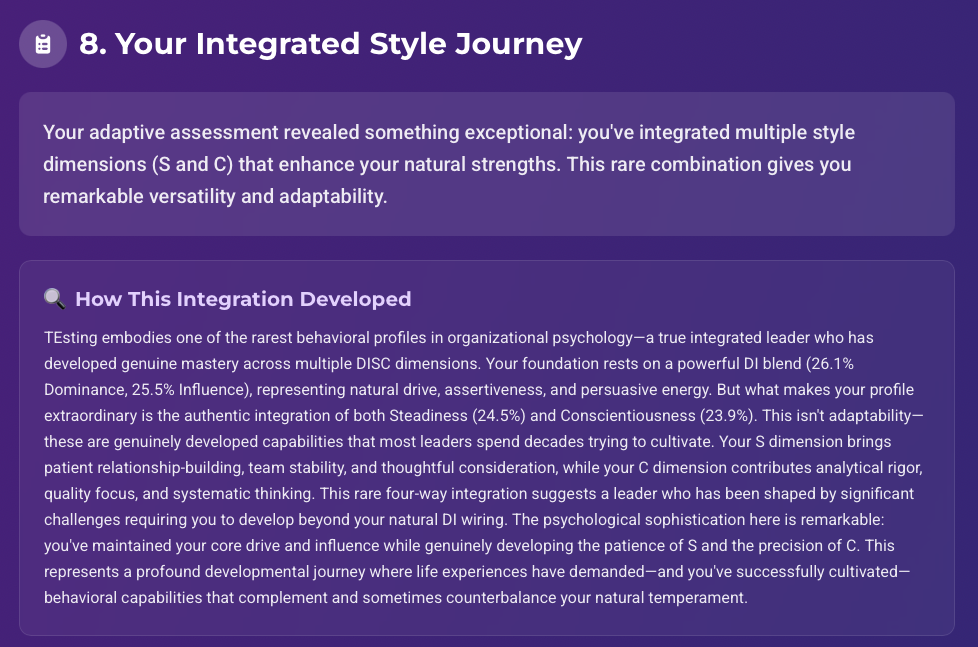Select the "8. Your Integrated Style Journey" heading

click(330, 44)
